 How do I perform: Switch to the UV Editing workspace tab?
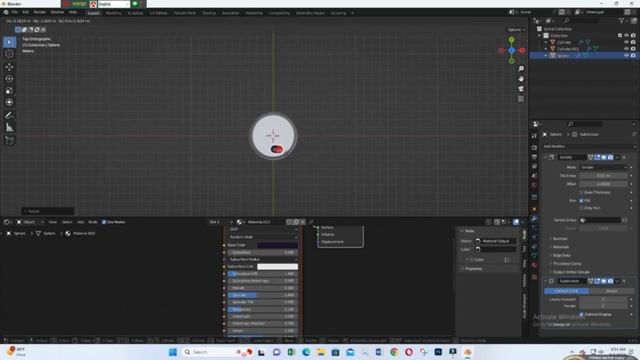(158, 13)
